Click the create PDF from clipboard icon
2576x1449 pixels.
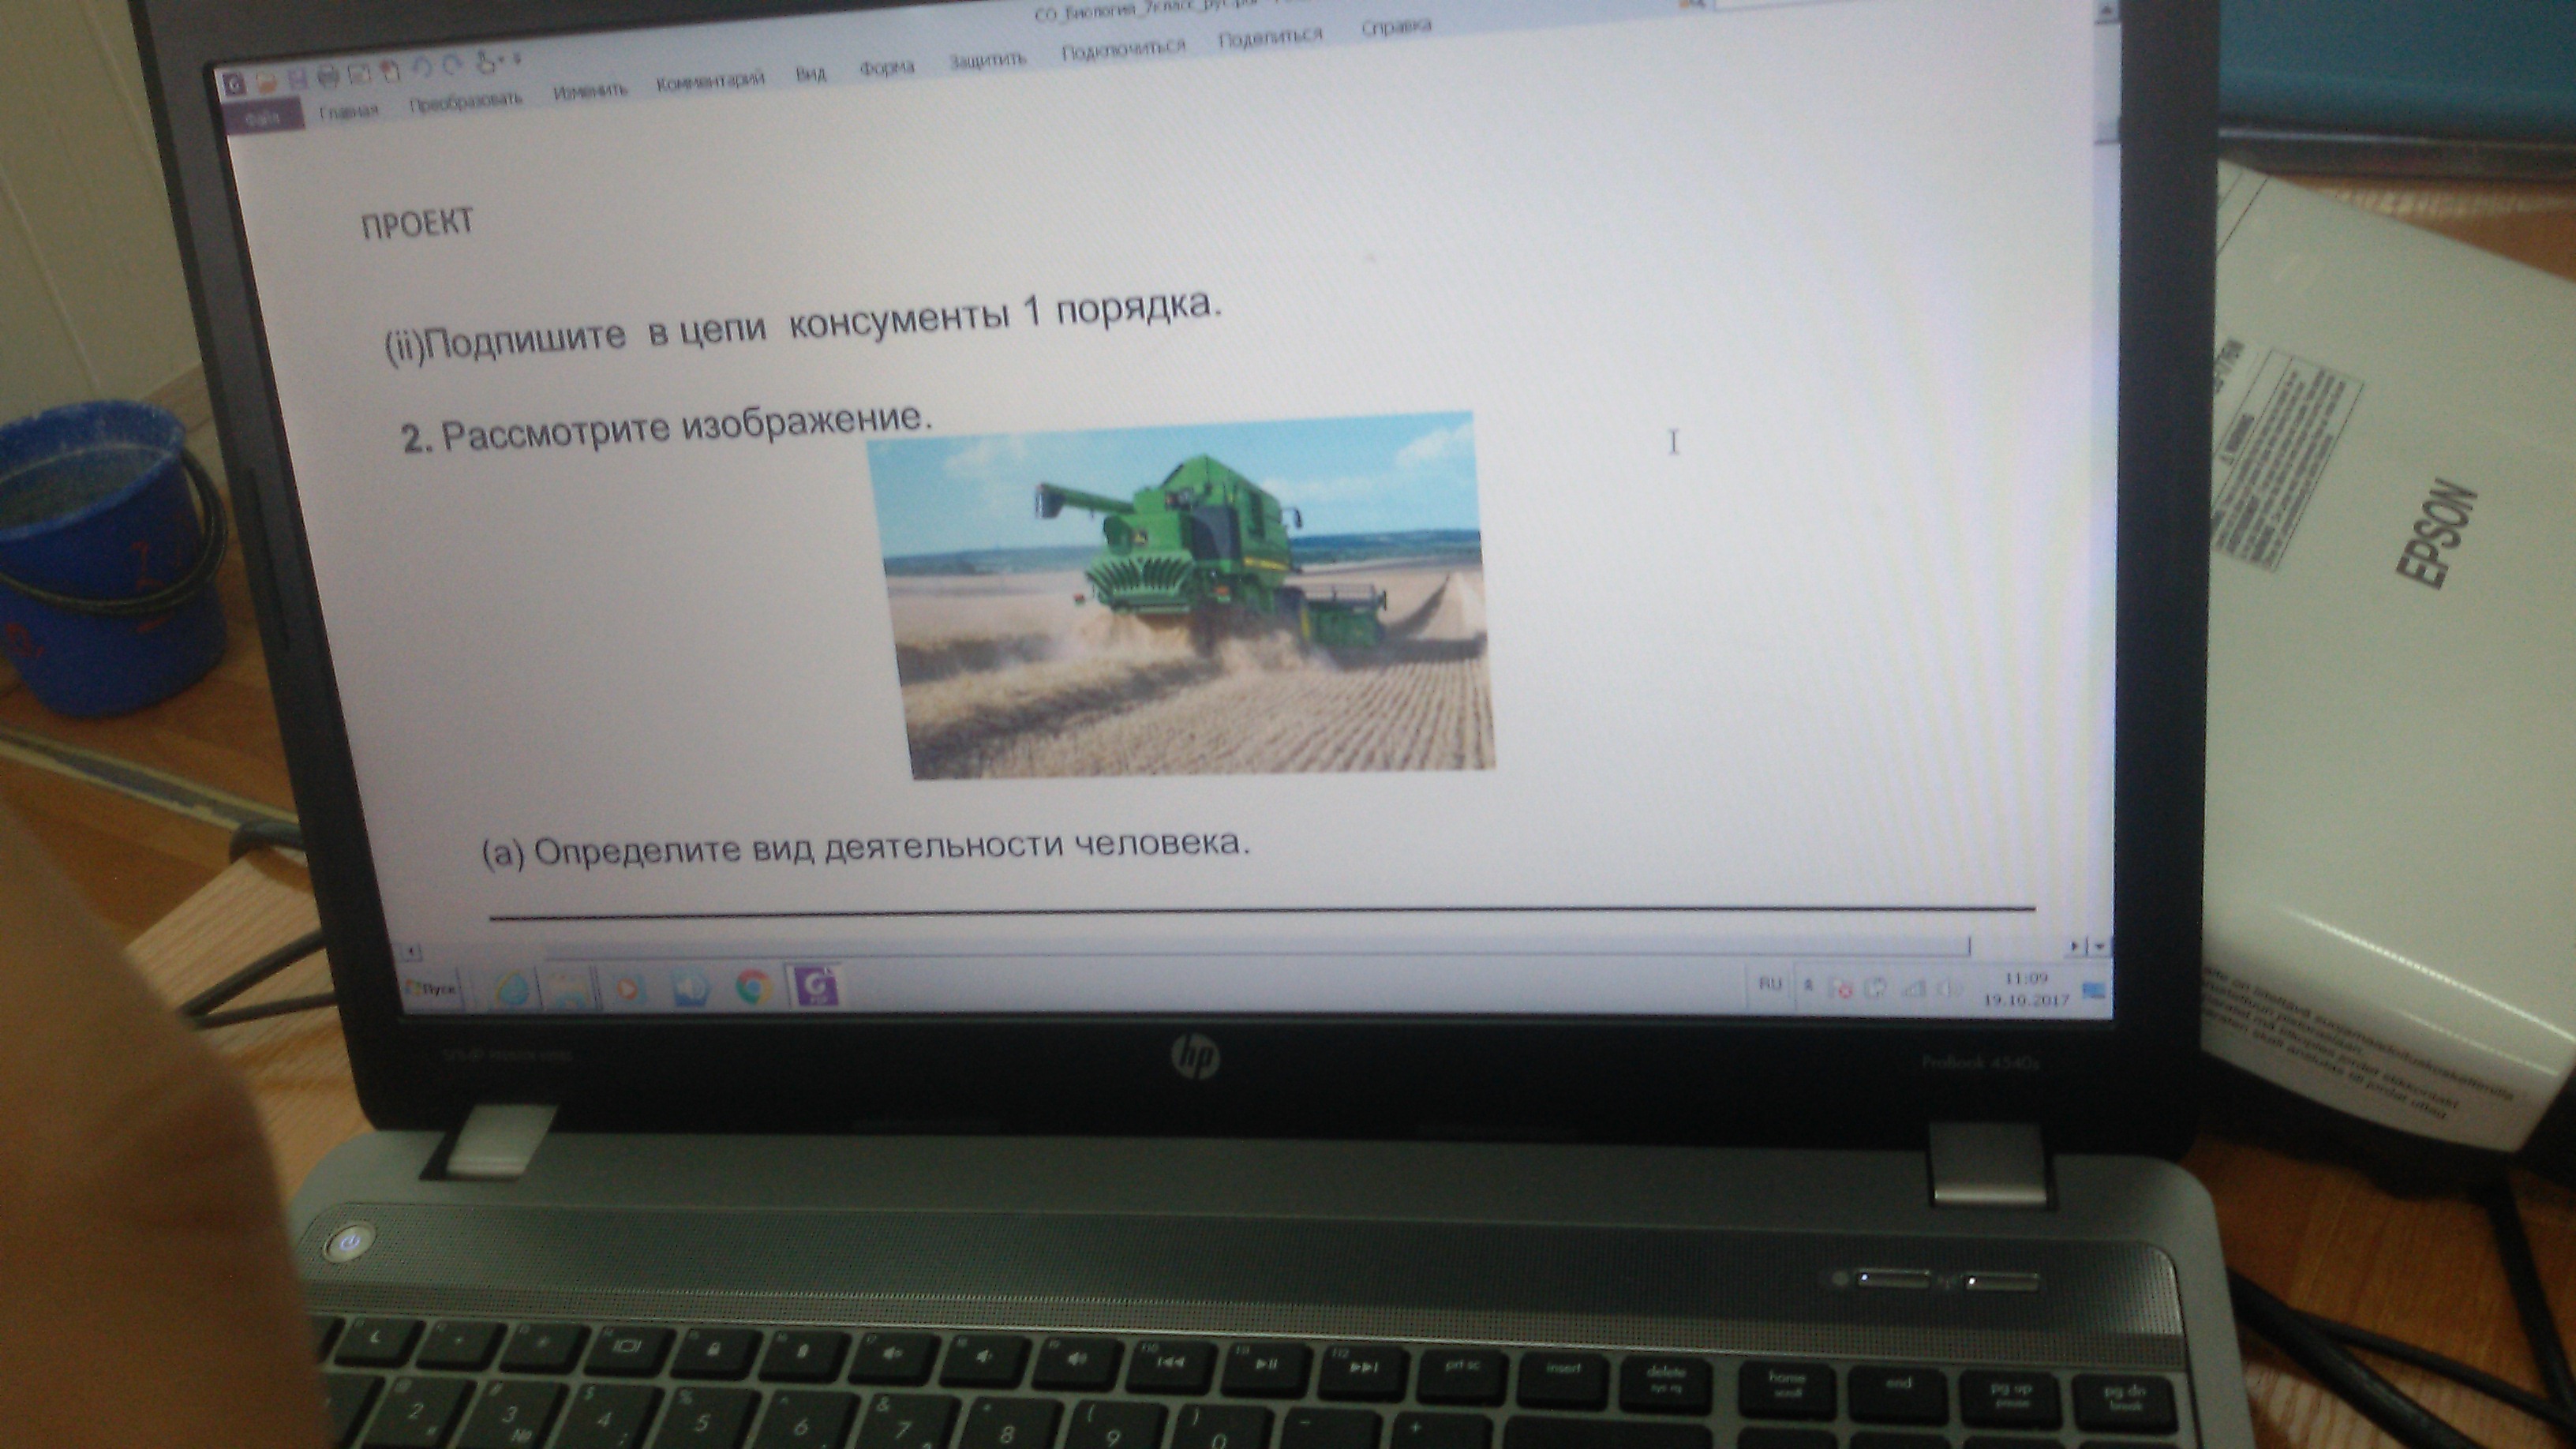click(x=390, y=71)
